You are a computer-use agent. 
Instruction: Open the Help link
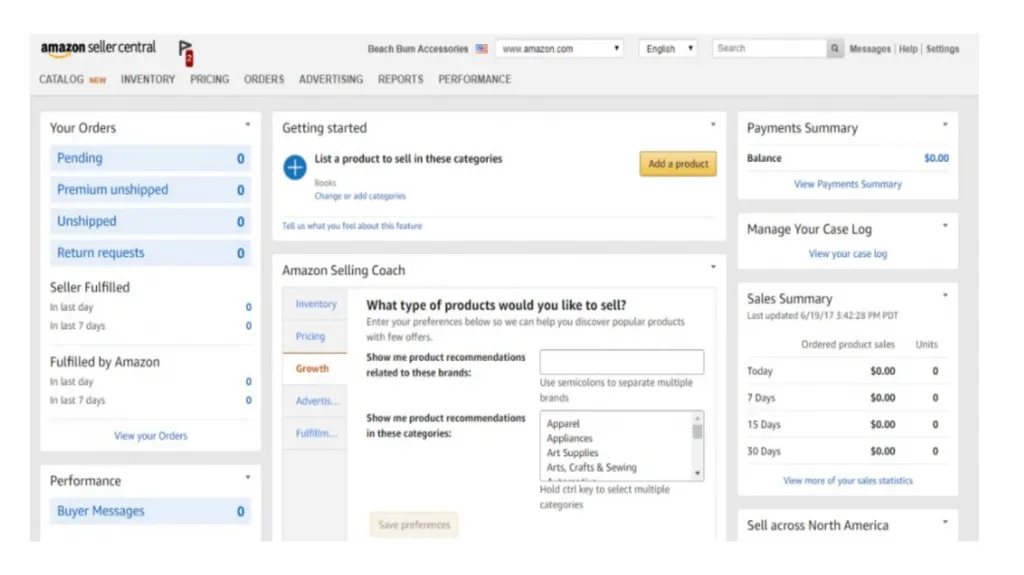click(908, 49)
